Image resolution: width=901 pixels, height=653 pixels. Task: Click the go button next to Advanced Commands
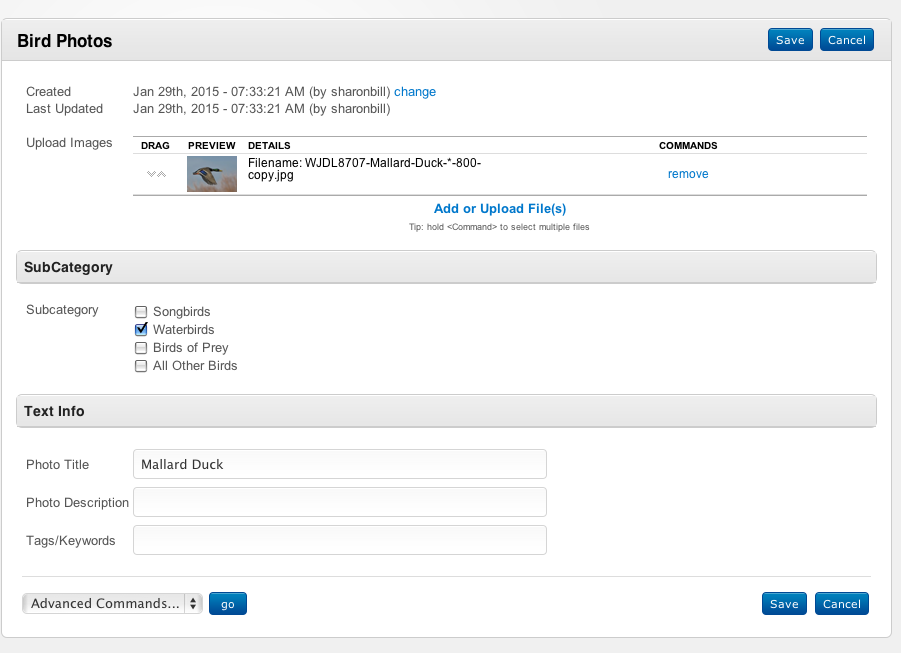228,604
